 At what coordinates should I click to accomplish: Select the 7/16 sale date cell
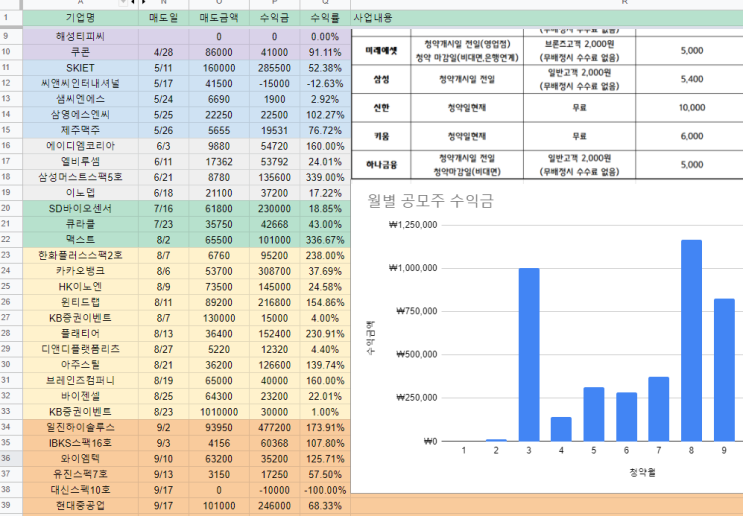click(163, 208)
